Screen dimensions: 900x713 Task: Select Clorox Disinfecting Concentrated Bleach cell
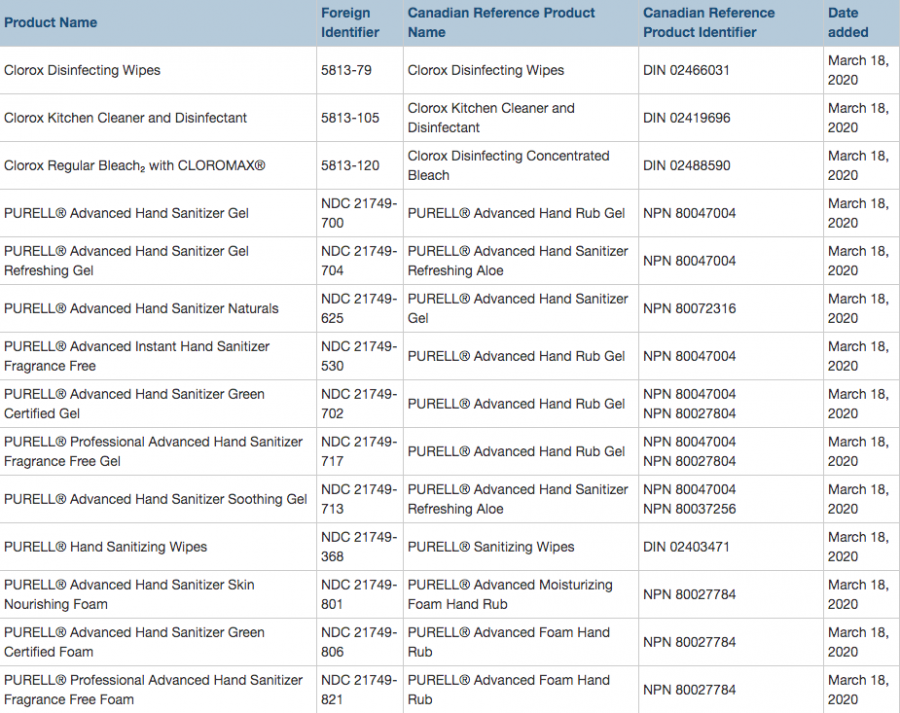[x=508, y=165]
